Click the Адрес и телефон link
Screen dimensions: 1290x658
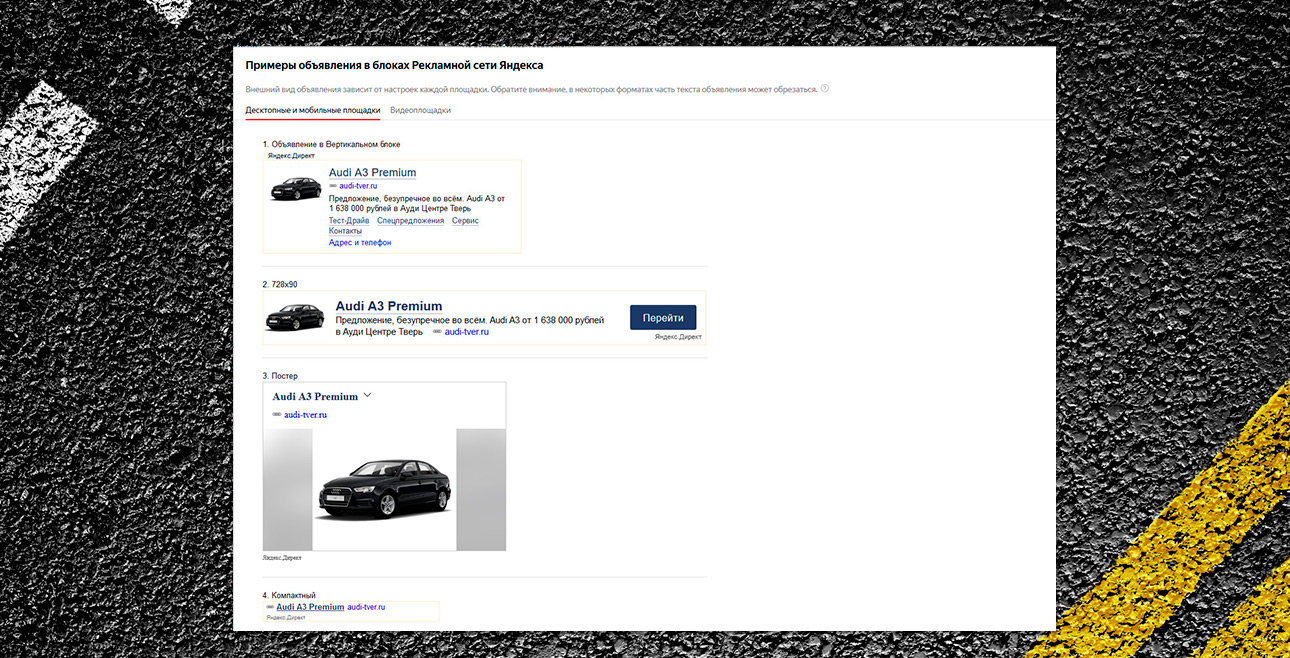click(360, 243)
